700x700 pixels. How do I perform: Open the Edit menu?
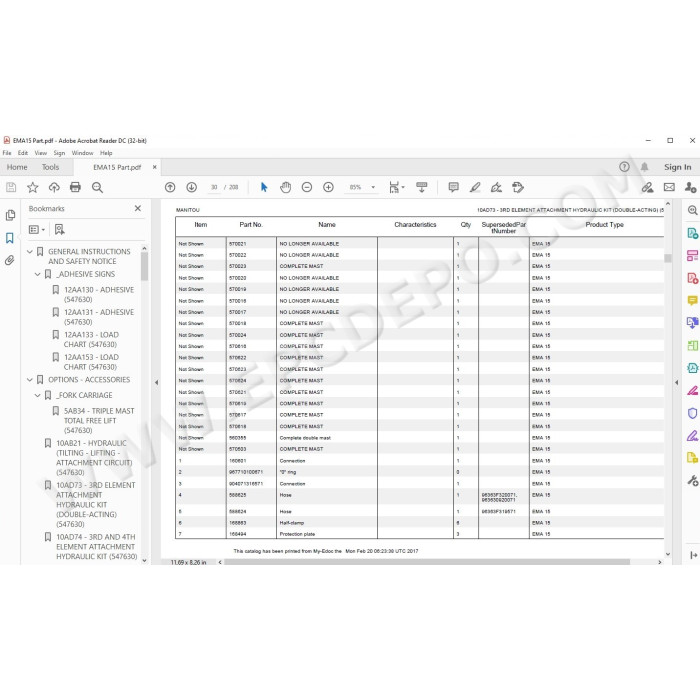tap(23, 153)
